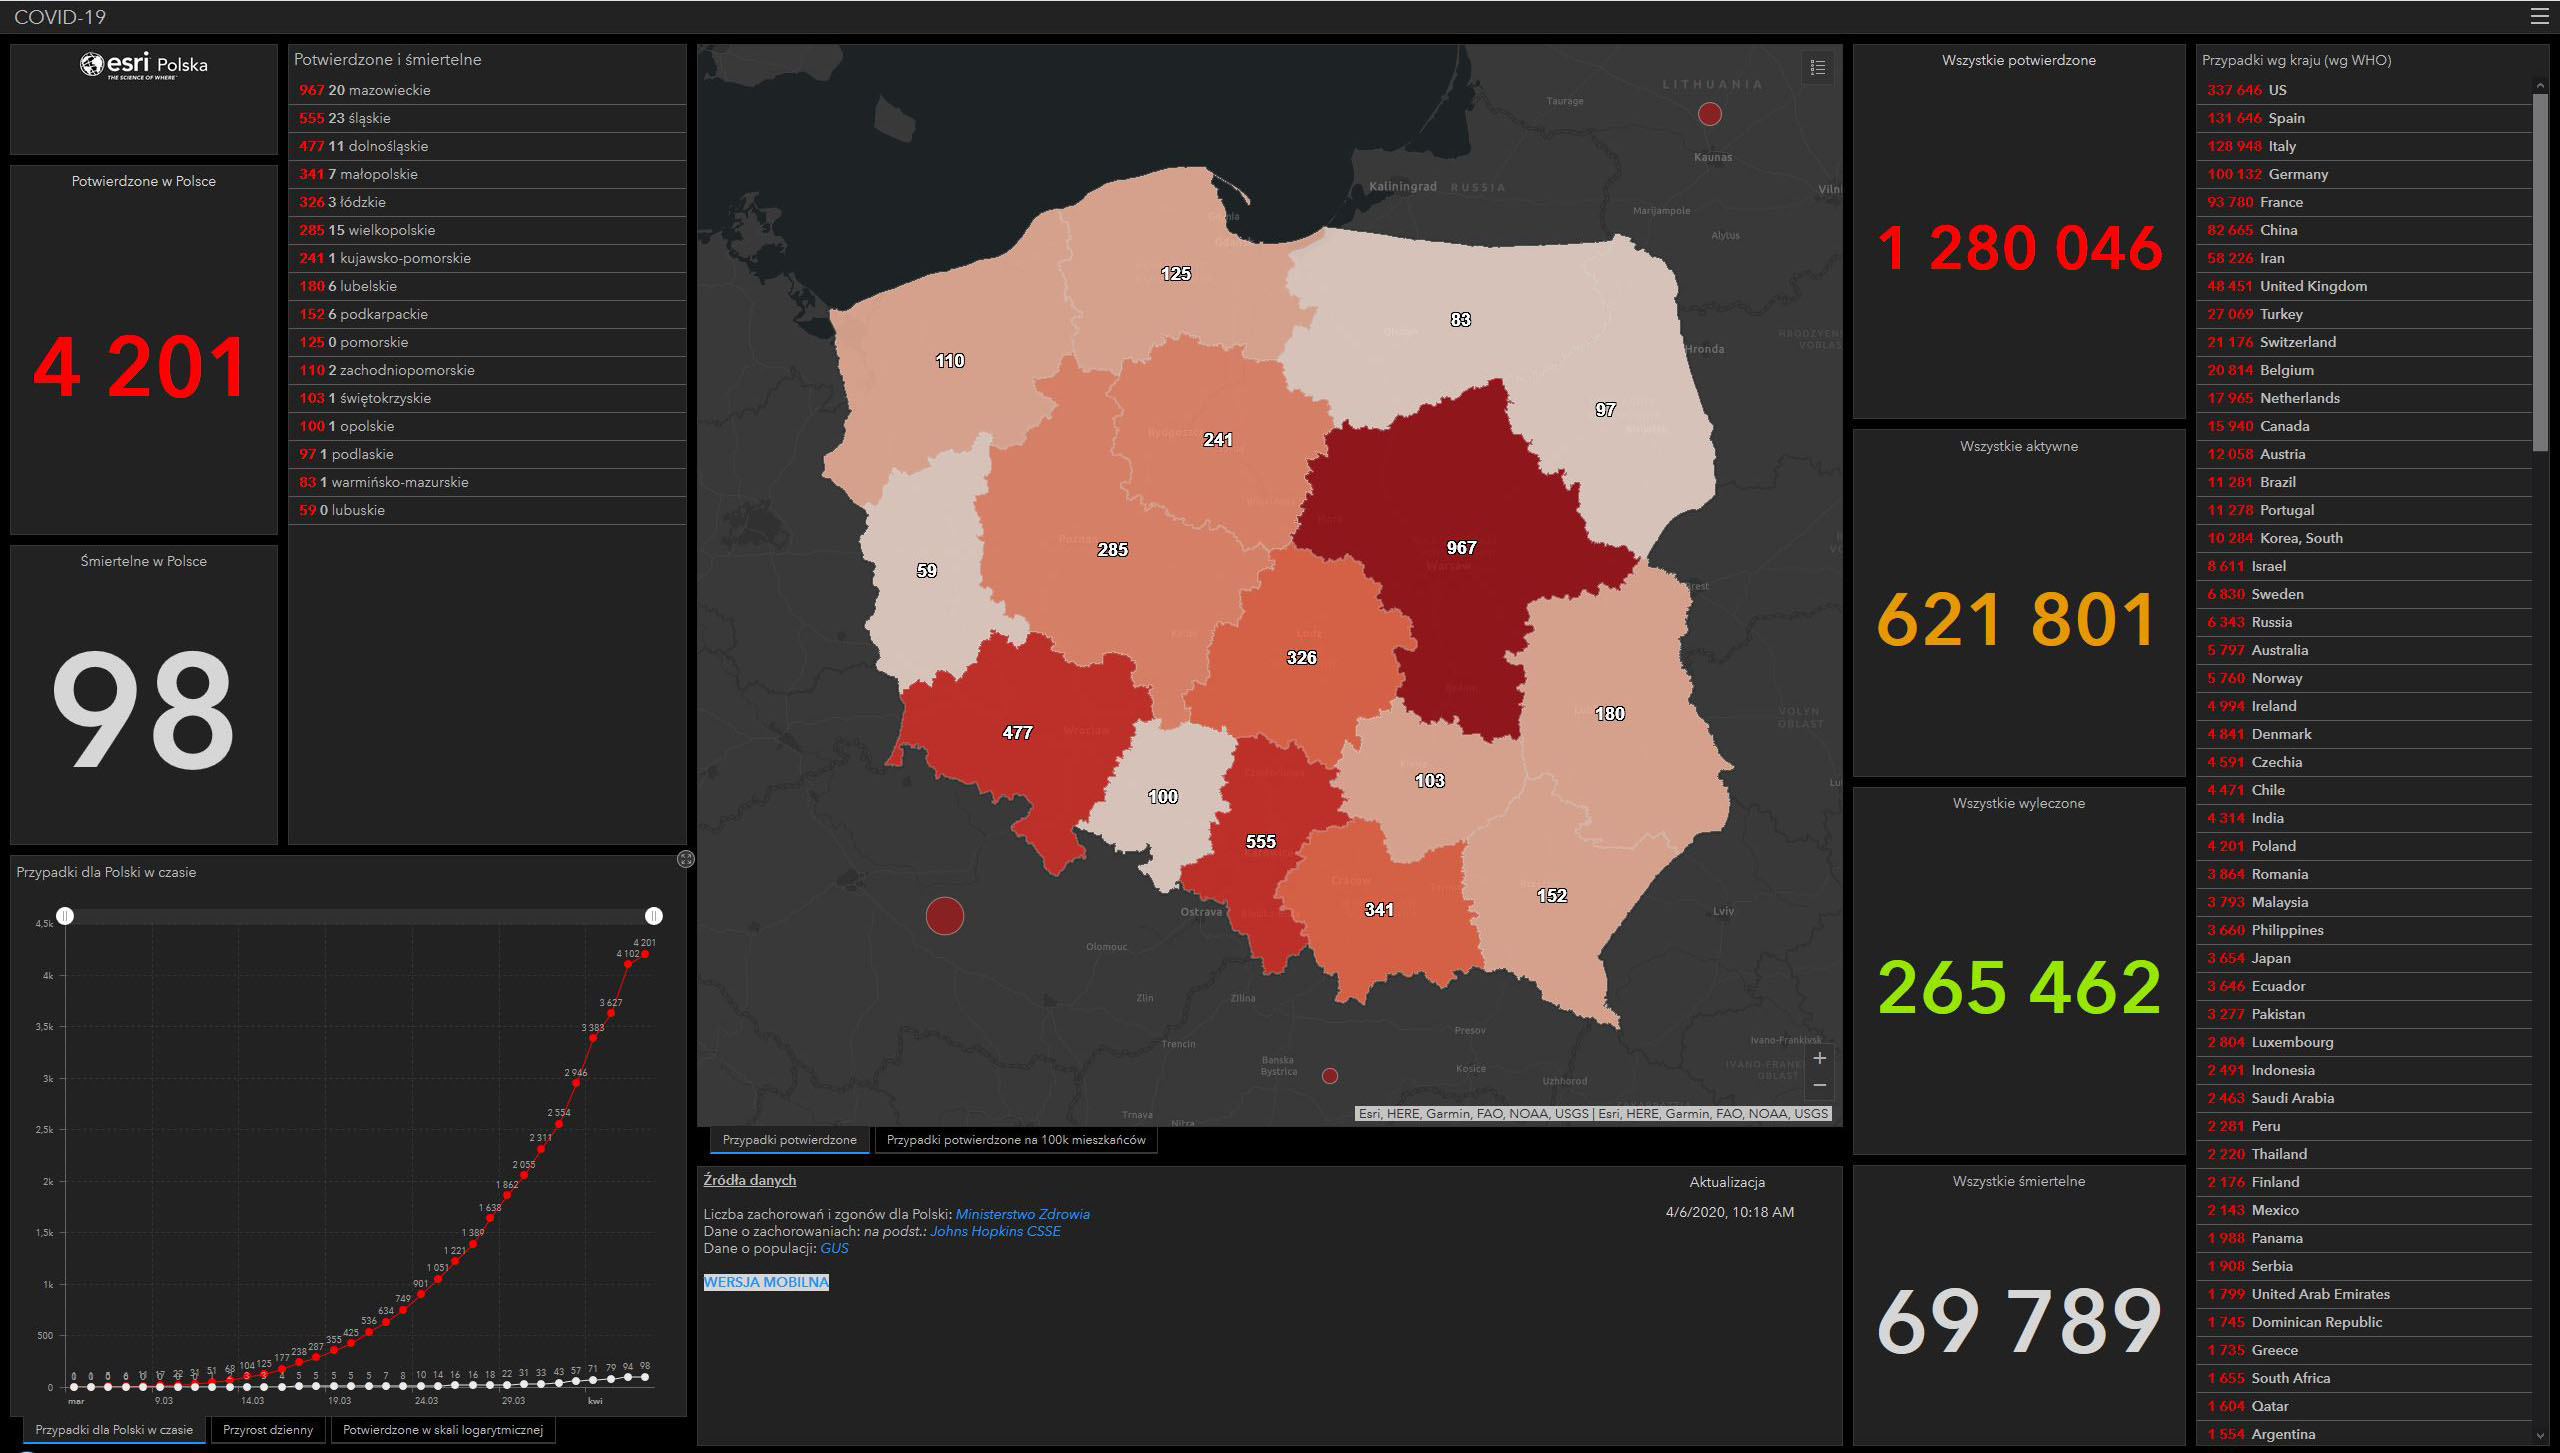Screen dimensions: 2560x1453
Task: Expand the time chart to fullscreen
Action: 685,859
